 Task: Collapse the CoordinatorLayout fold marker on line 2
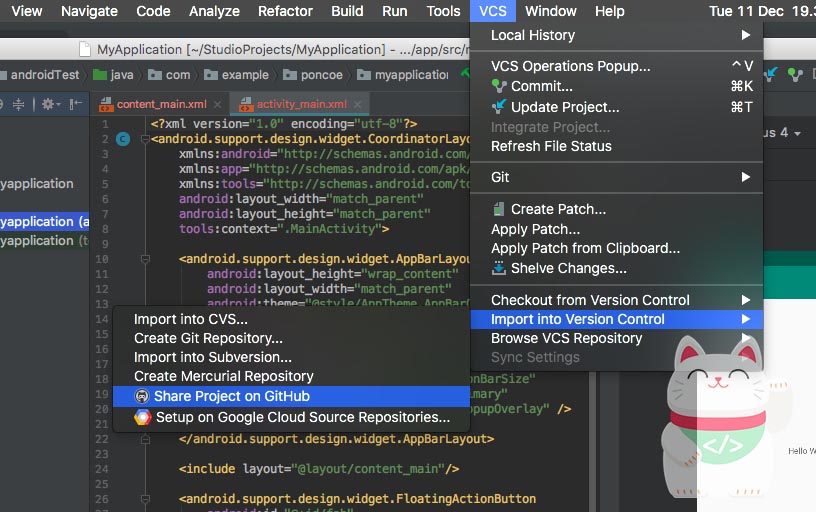click(x=145, y=139)
